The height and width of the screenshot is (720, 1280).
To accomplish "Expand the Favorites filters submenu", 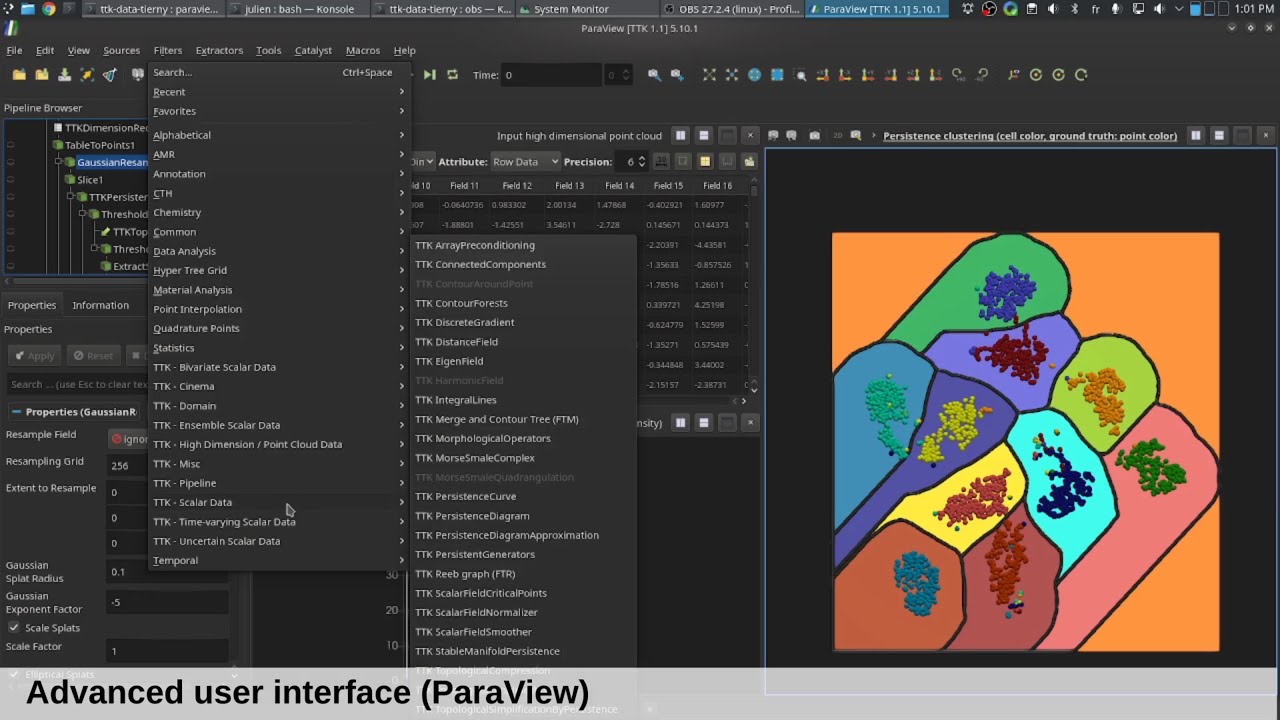I will point(278,111).
